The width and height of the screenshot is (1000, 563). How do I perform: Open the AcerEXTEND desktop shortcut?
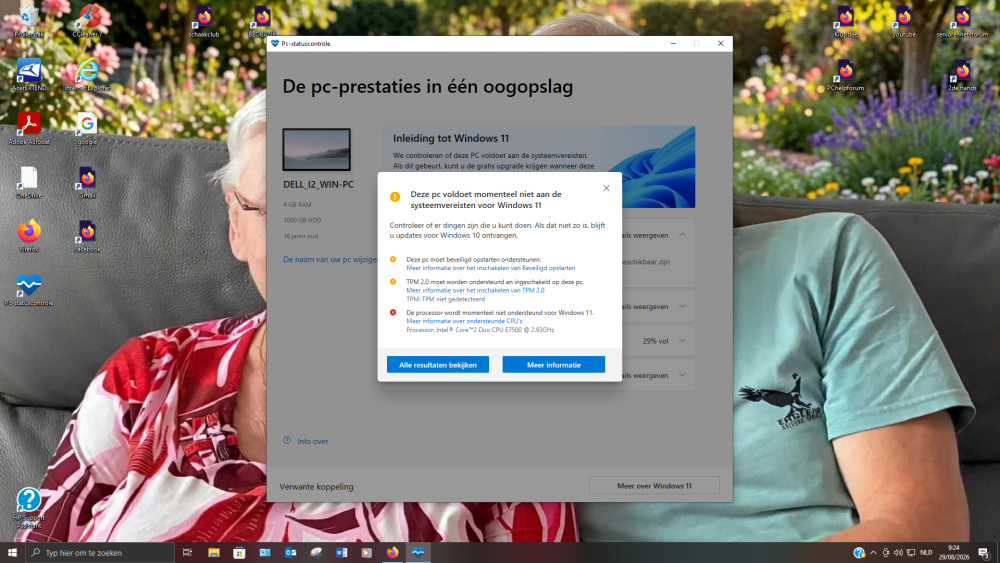point(29,75)
